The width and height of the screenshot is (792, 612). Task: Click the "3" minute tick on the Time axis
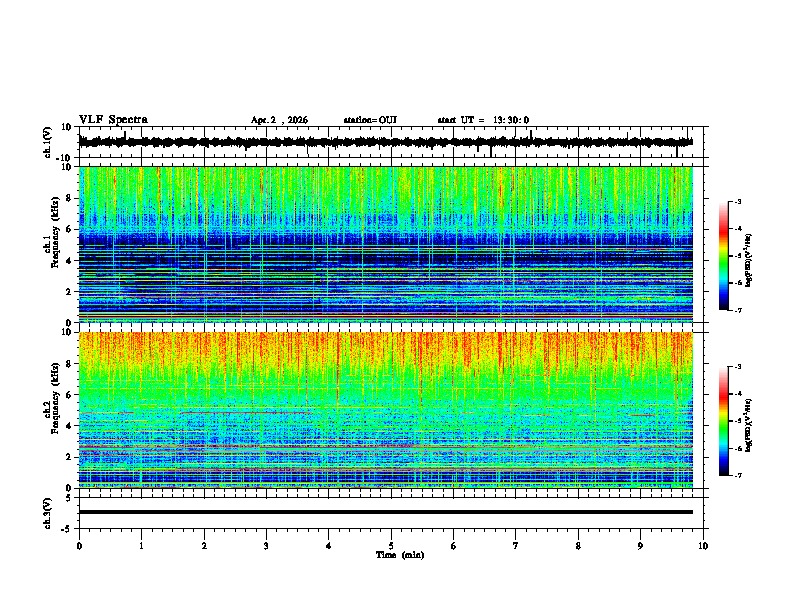coord(266,546)
